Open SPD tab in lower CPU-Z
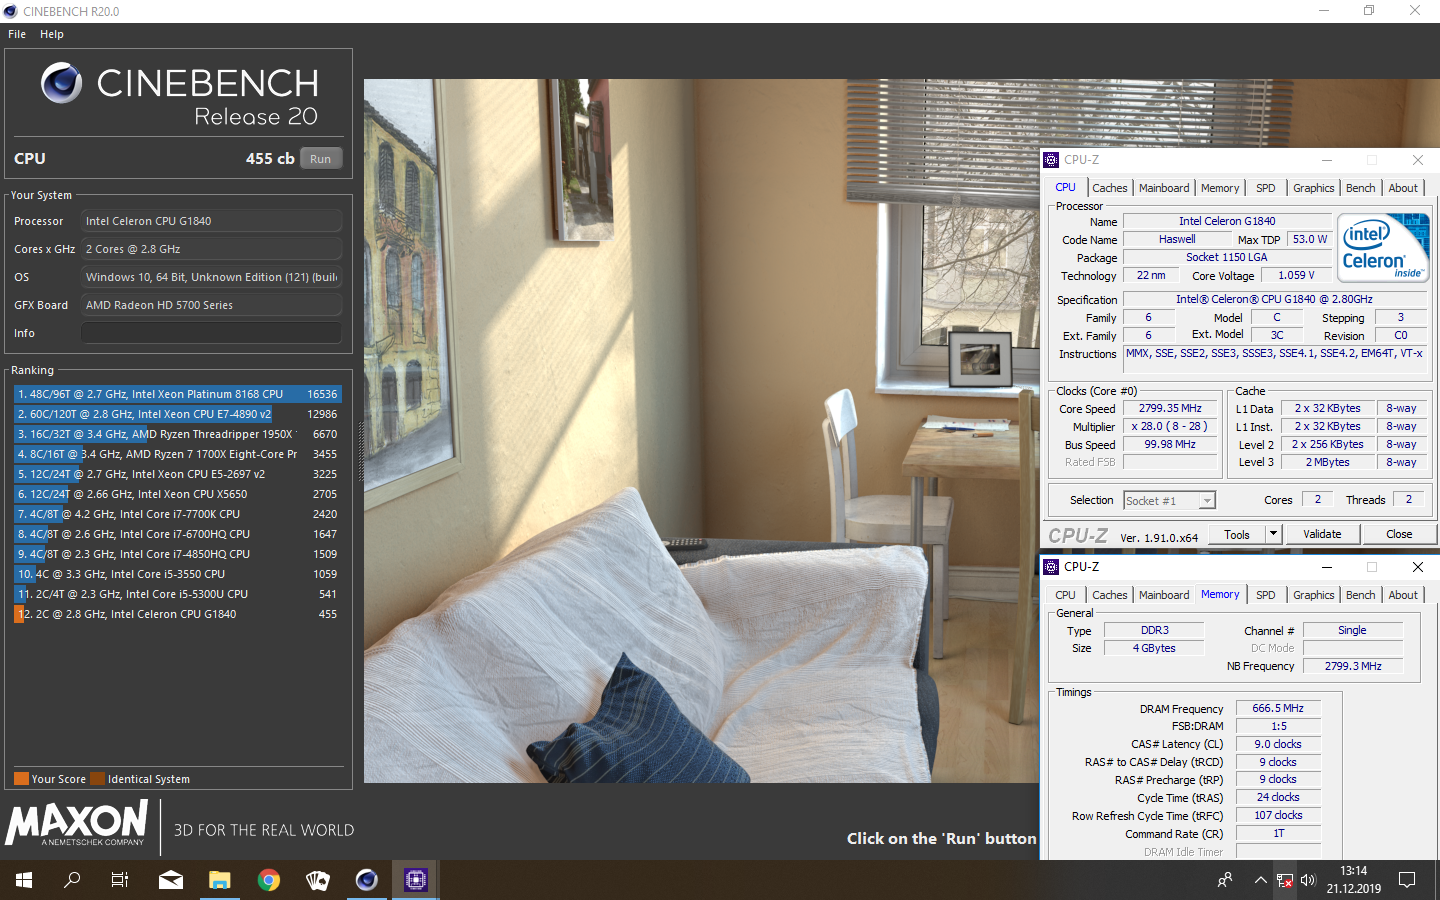The width and height of the screenshot is (1440, 900). pyautogui.click(x=1266, y=595)
